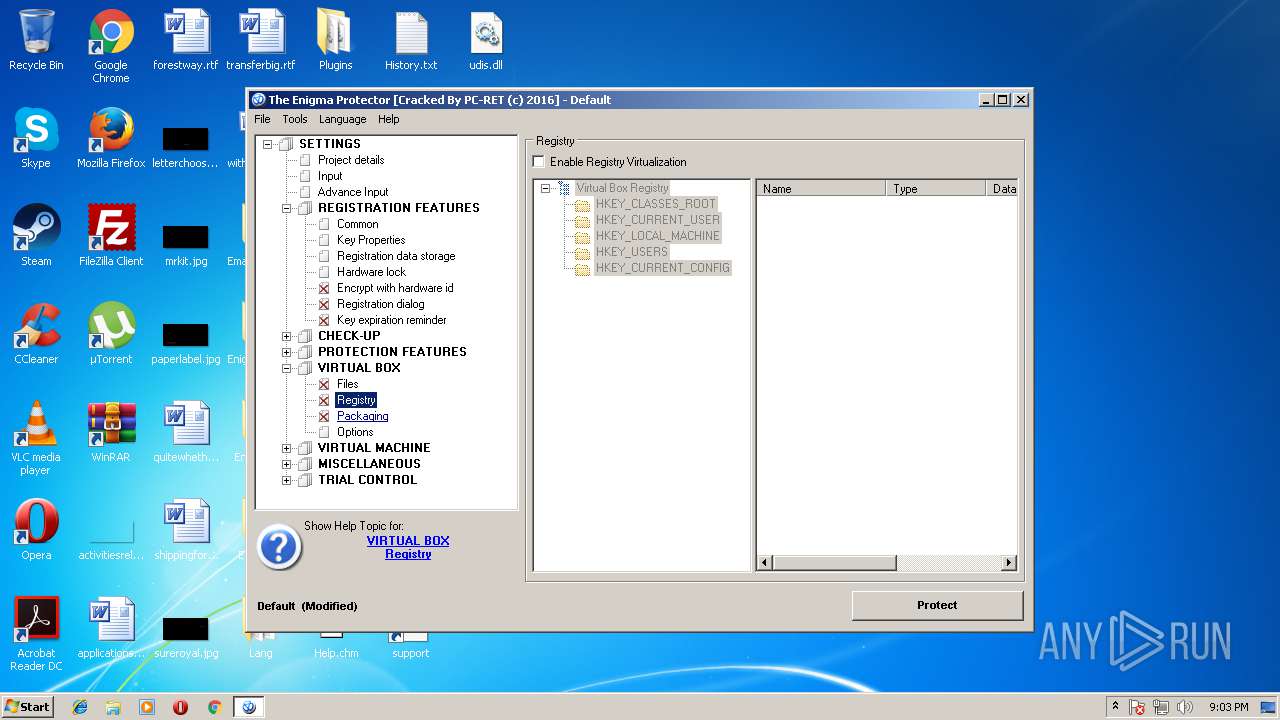
Task: Enable Registry Virtualization checkbox
Action: [539, 162]
